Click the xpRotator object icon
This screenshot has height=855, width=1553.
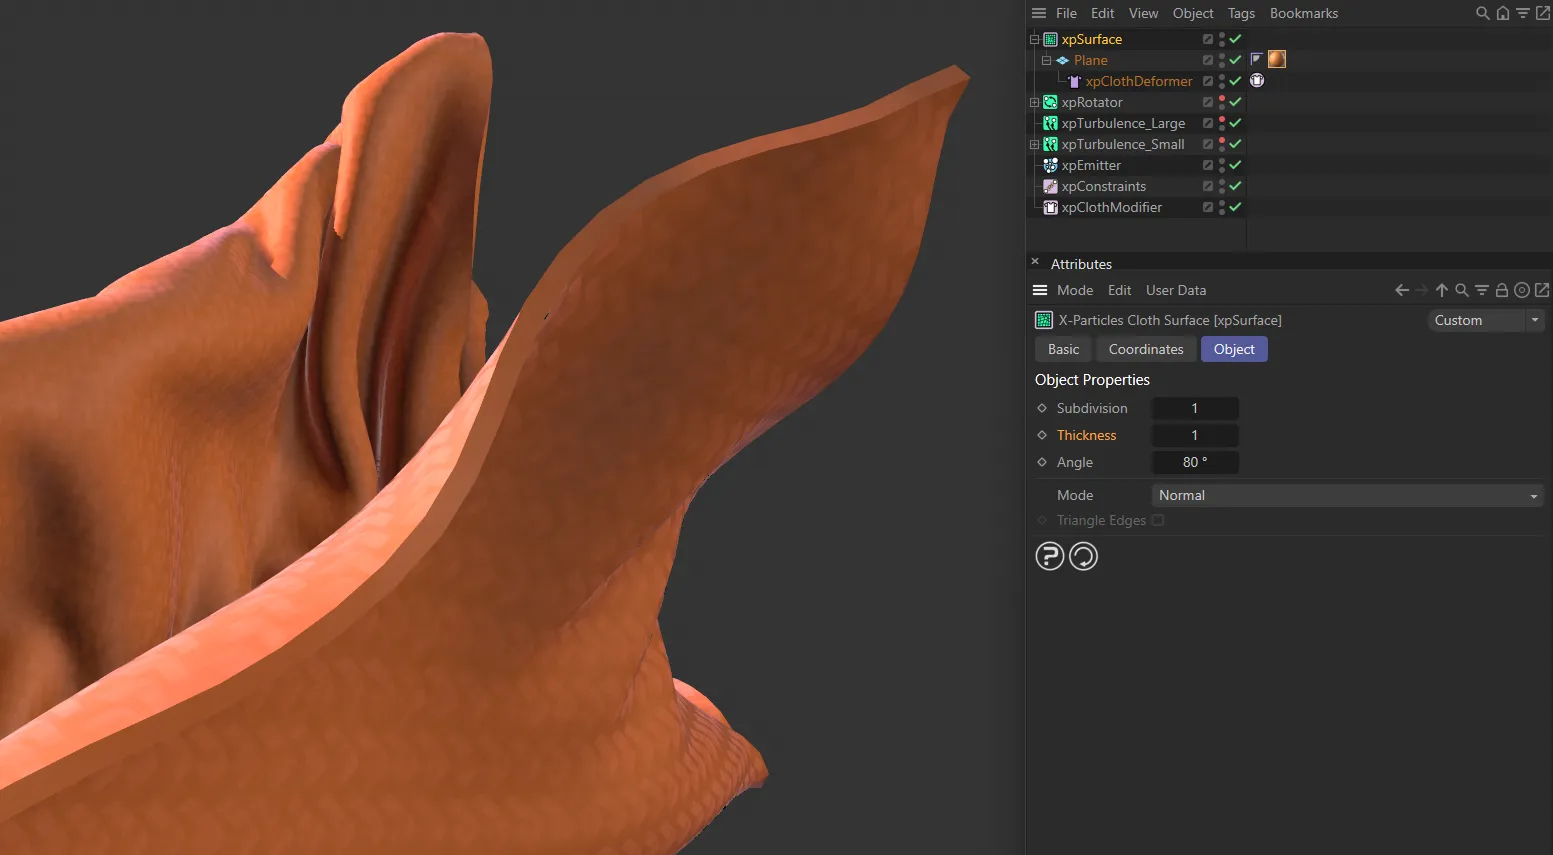tap(1050, 102)
